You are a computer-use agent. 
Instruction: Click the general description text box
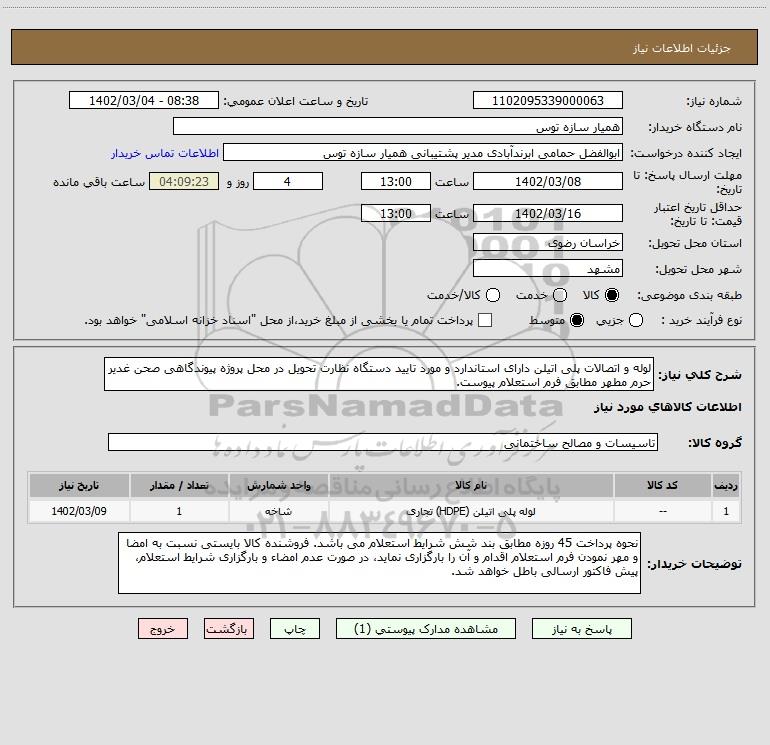(x=379, y=375)
